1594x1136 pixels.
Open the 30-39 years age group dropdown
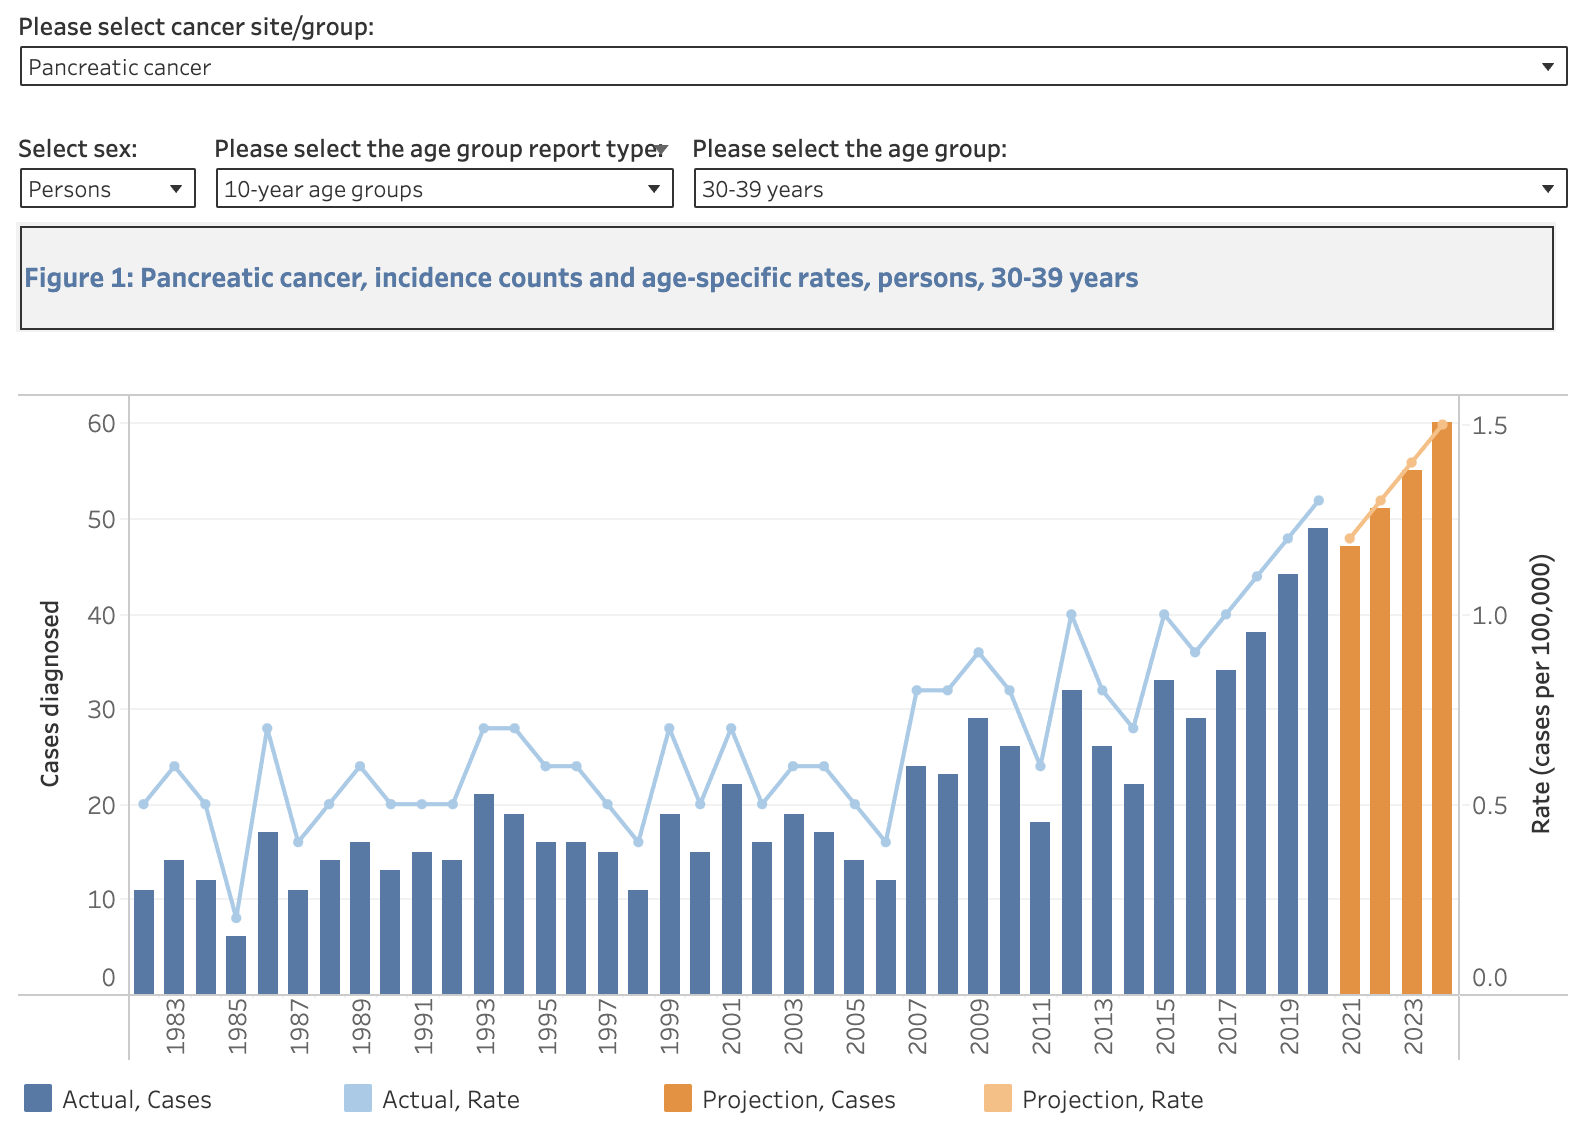[x=1129, y=189]
